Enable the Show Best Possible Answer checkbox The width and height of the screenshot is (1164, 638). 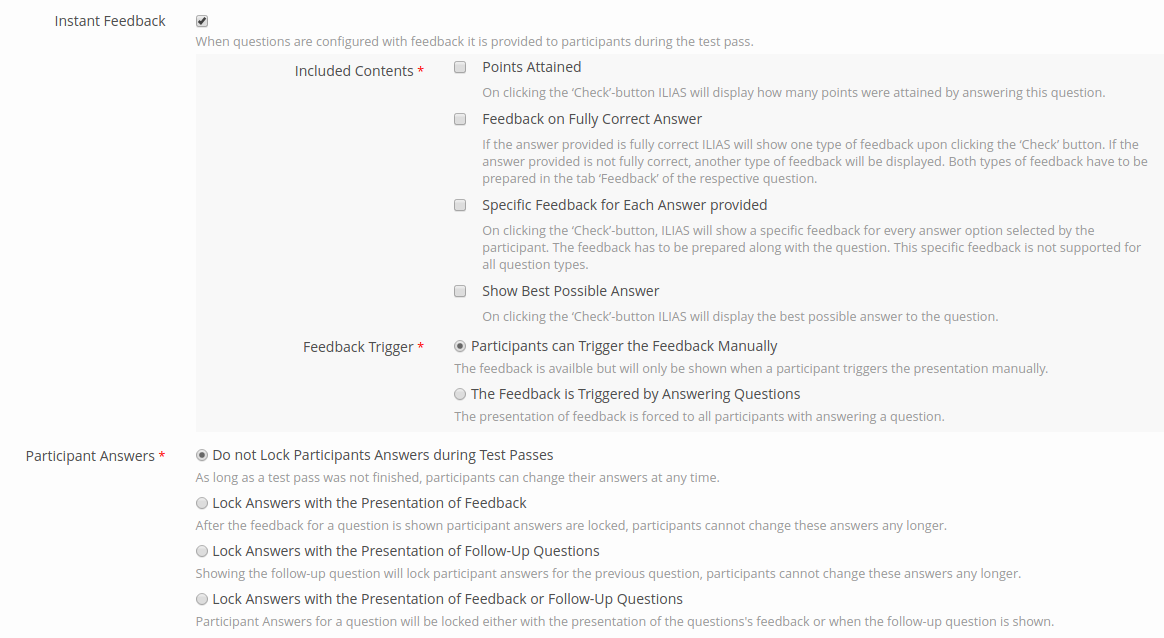click(460, 291)
